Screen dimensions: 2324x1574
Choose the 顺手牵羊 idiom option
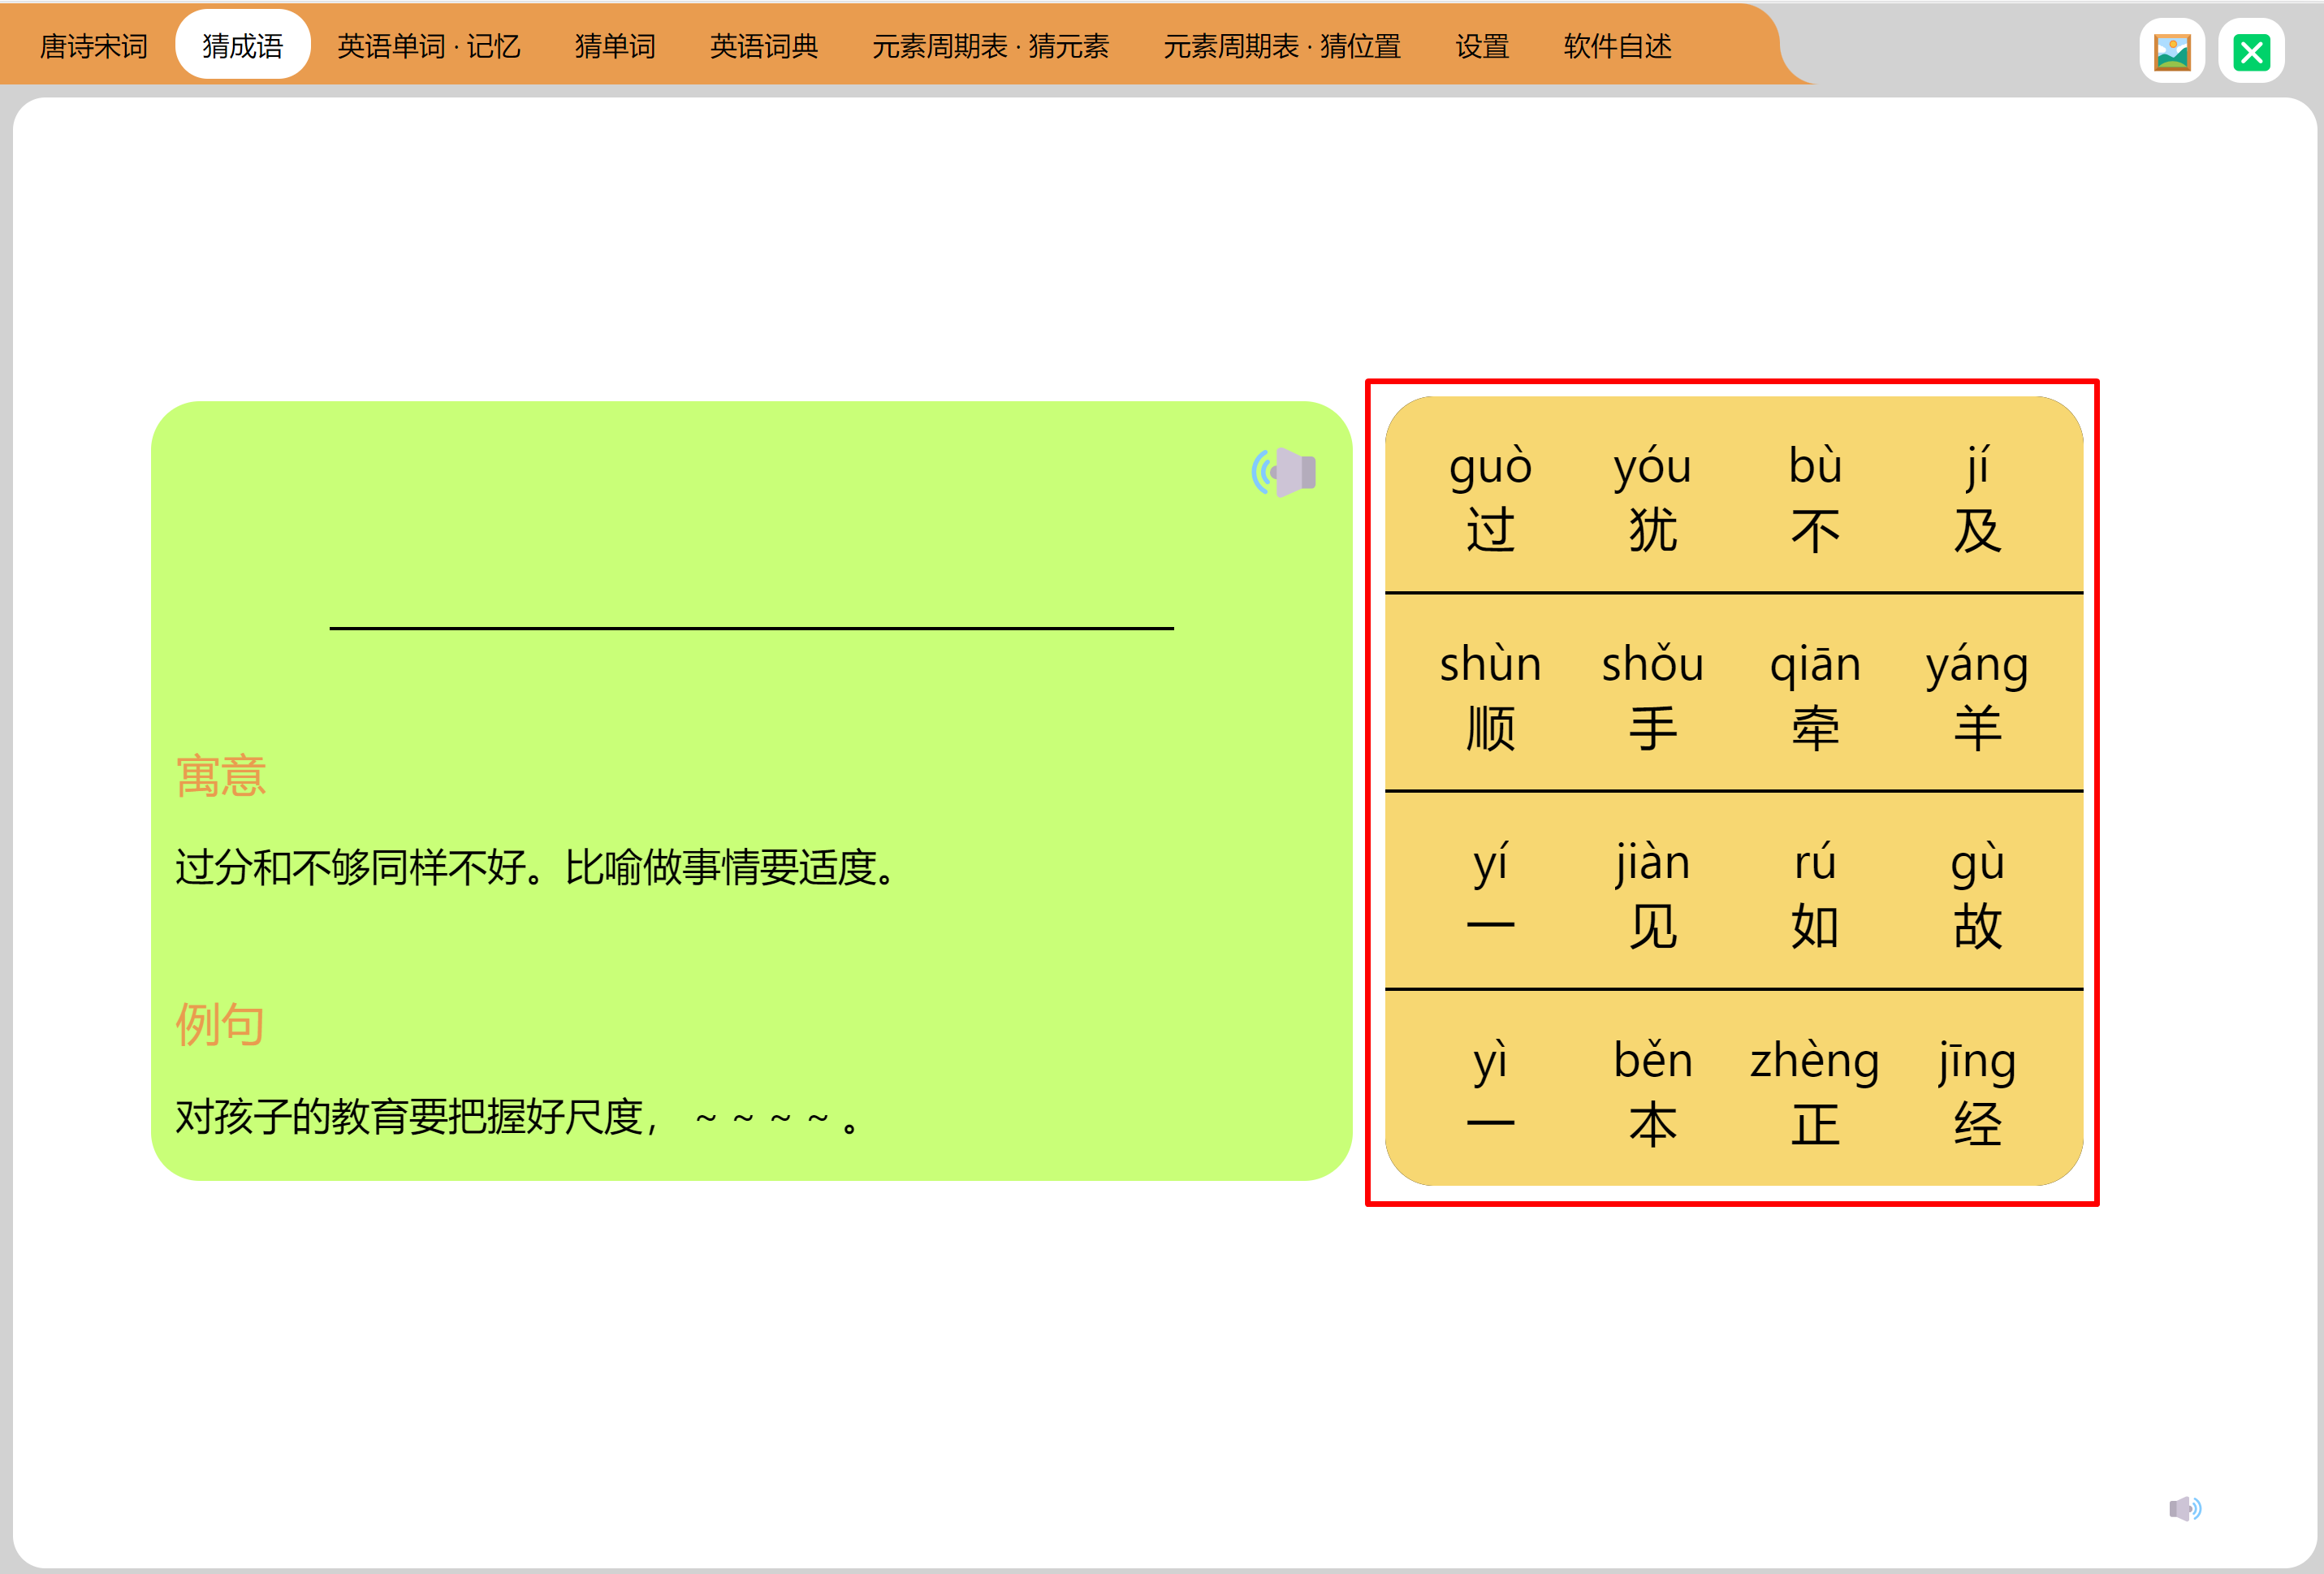(1733, 694)
